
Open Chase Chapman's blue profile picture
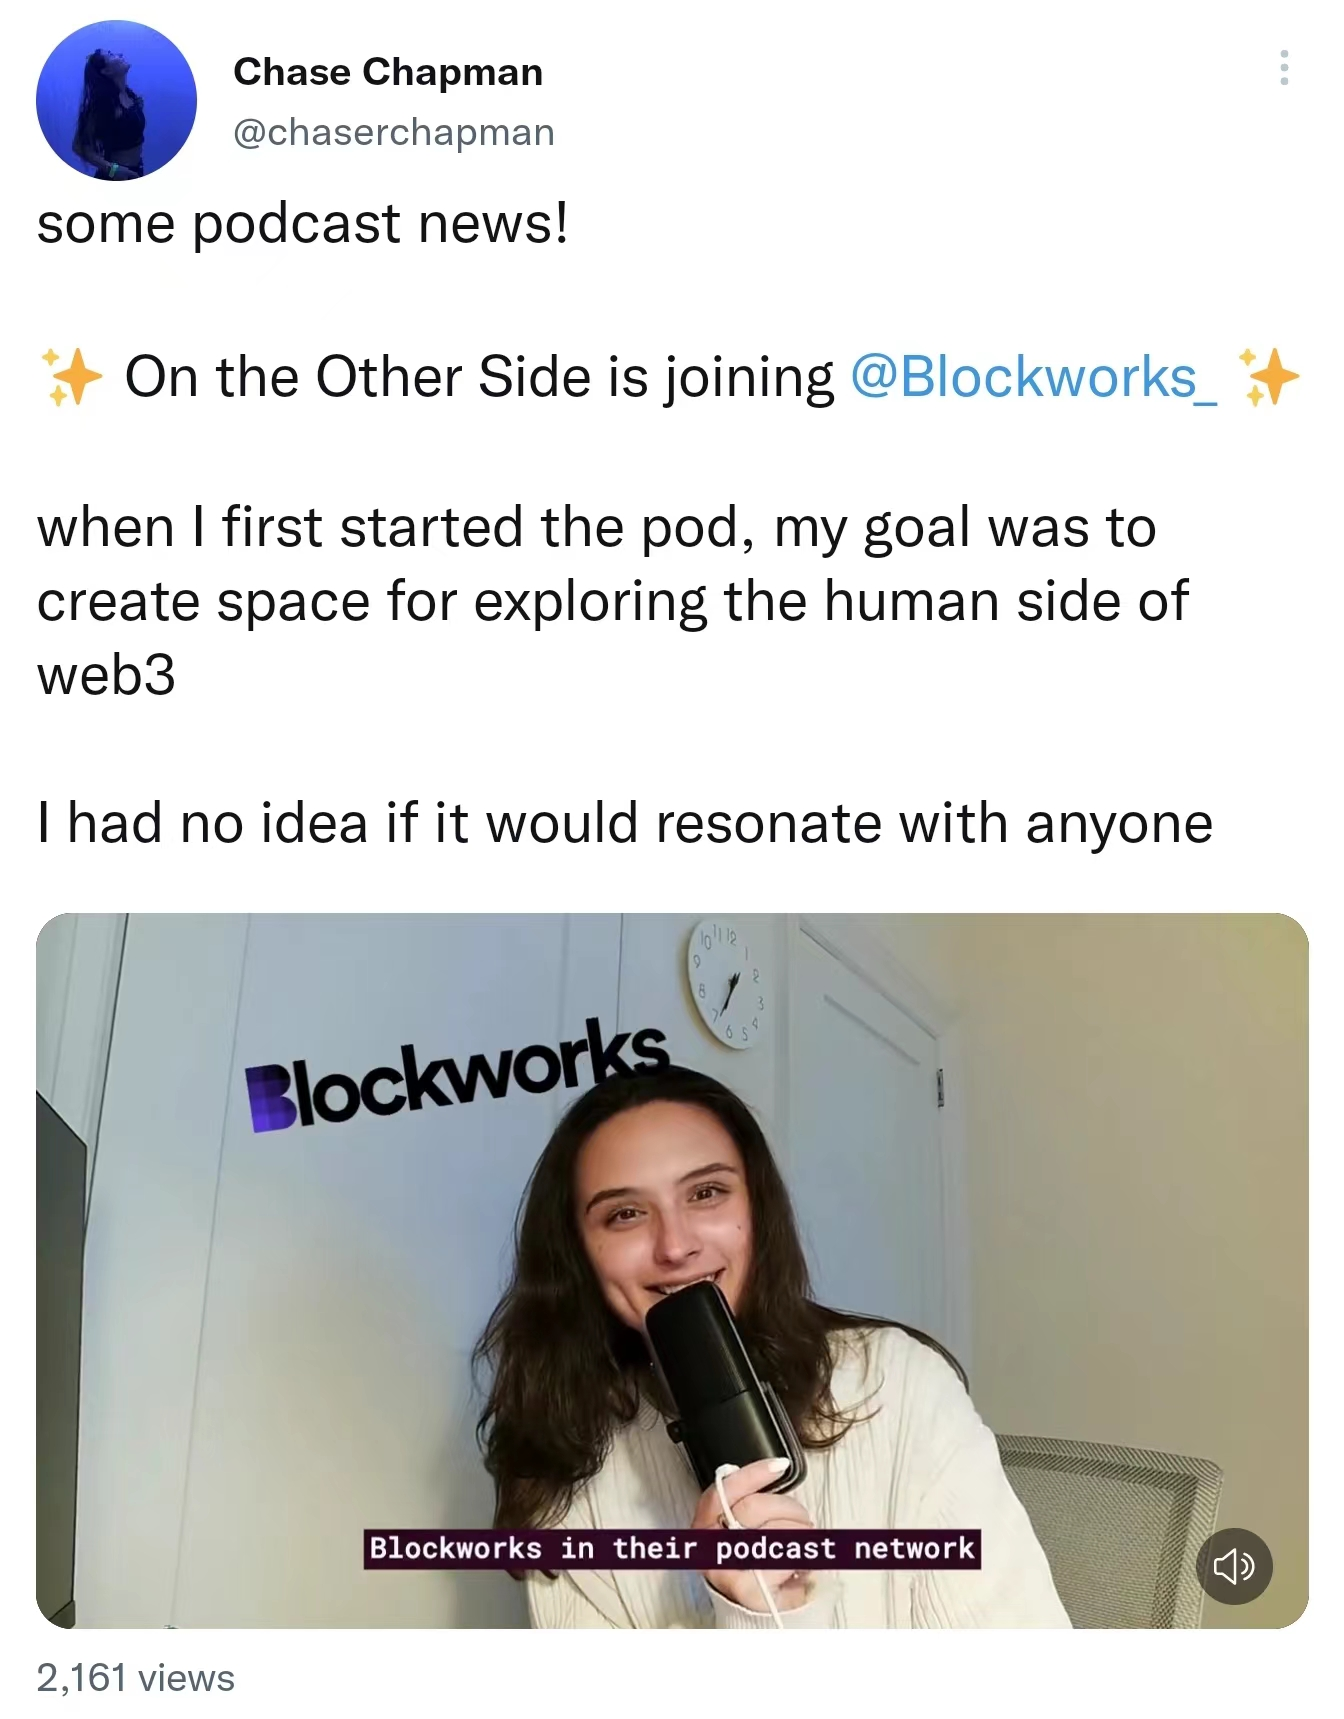(x=116, y=101)
